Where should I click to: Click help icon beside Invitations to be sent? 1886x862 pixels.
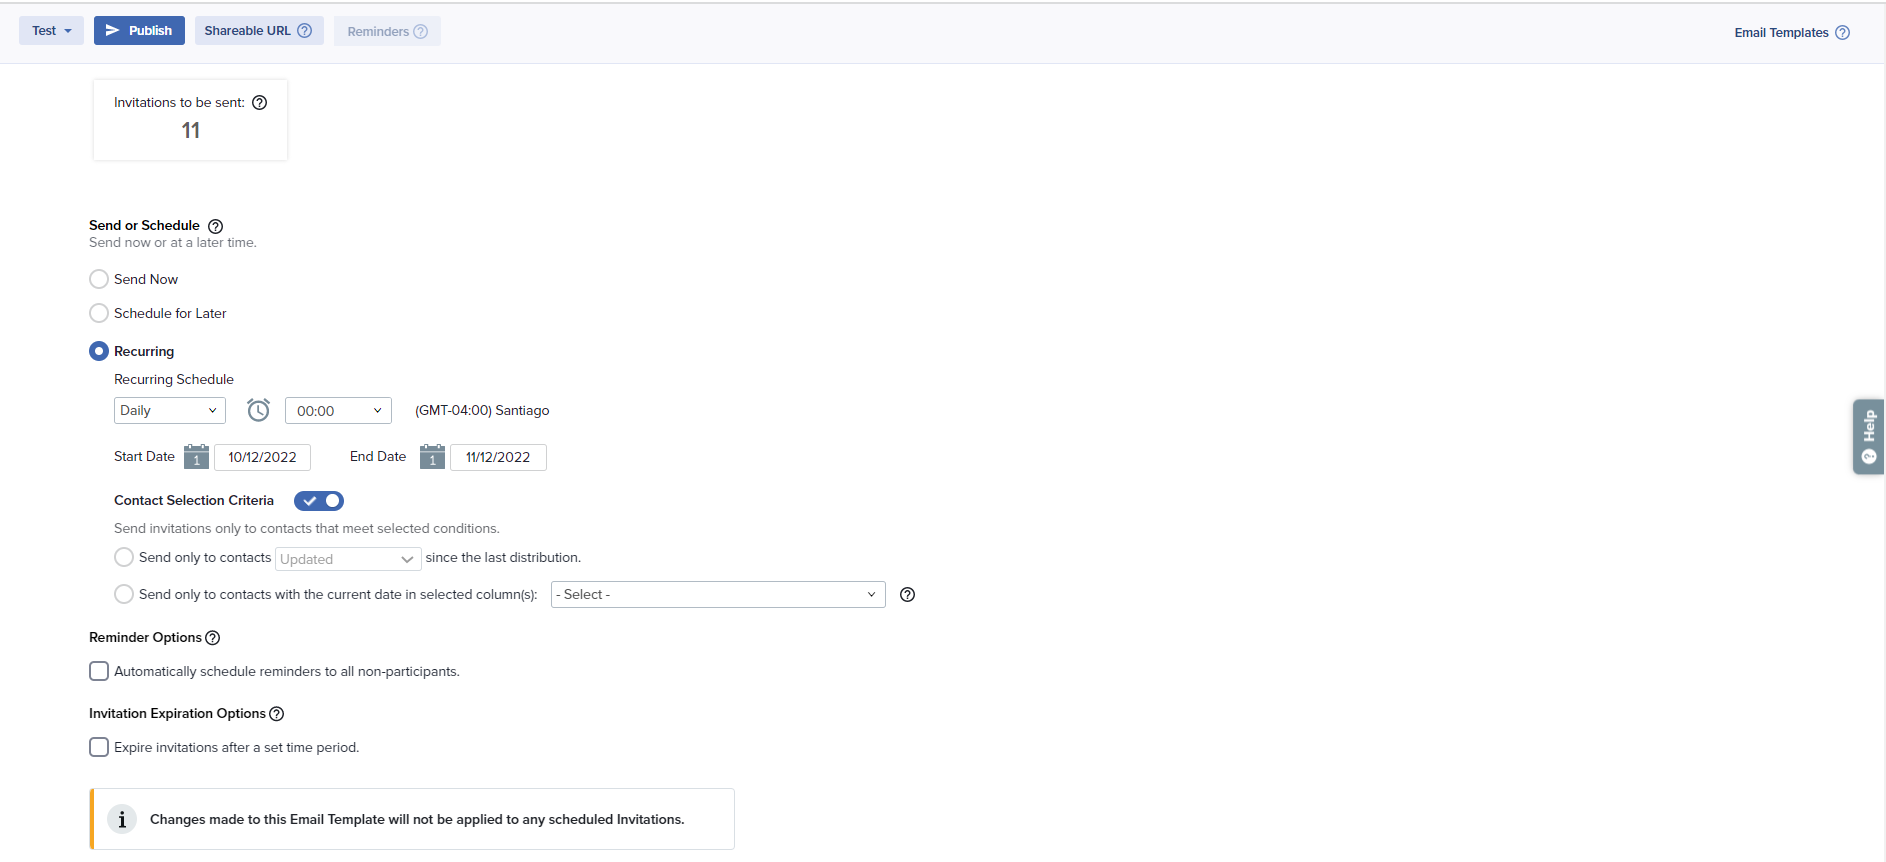point(260,103)
